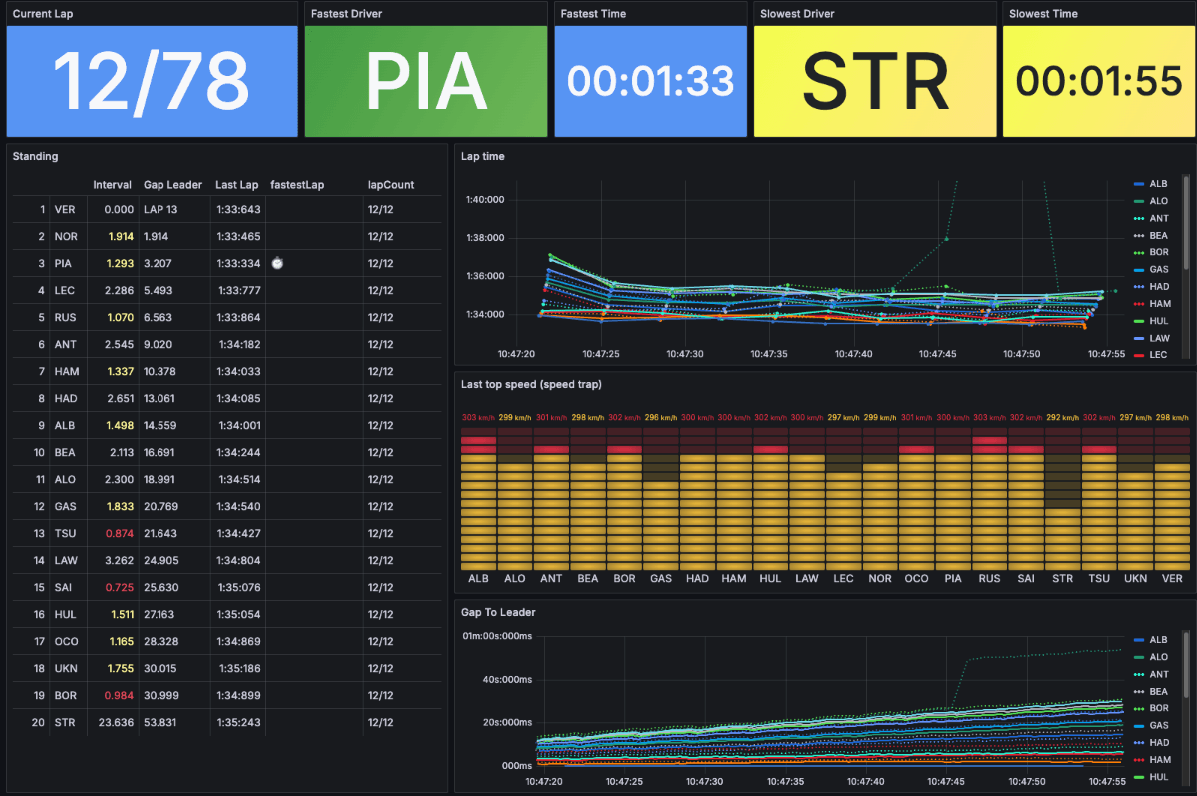Open the Gap To Leader panel title menu
1197x796 pixels.
[498, 612]
